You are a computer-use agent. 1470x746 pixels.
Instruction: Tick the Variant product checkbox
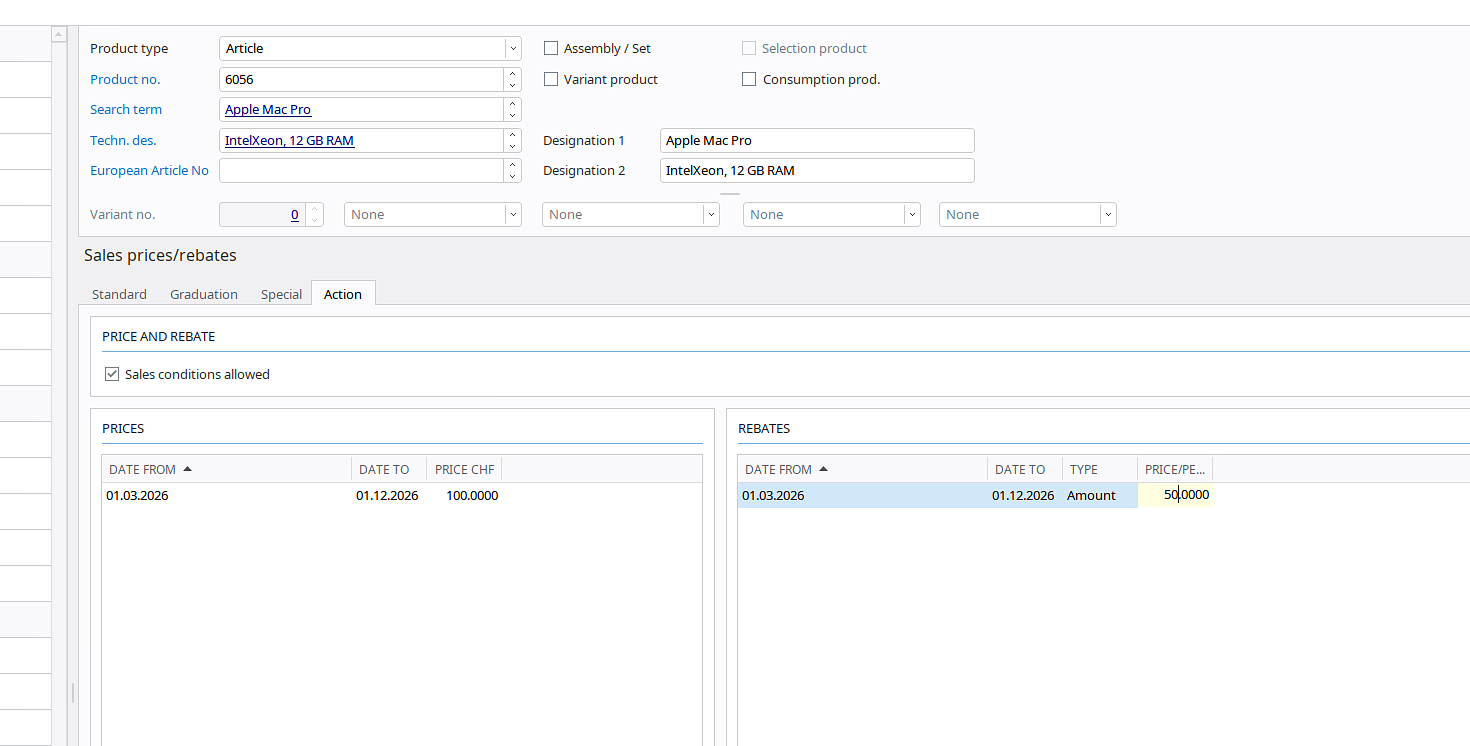coord(551,79)
